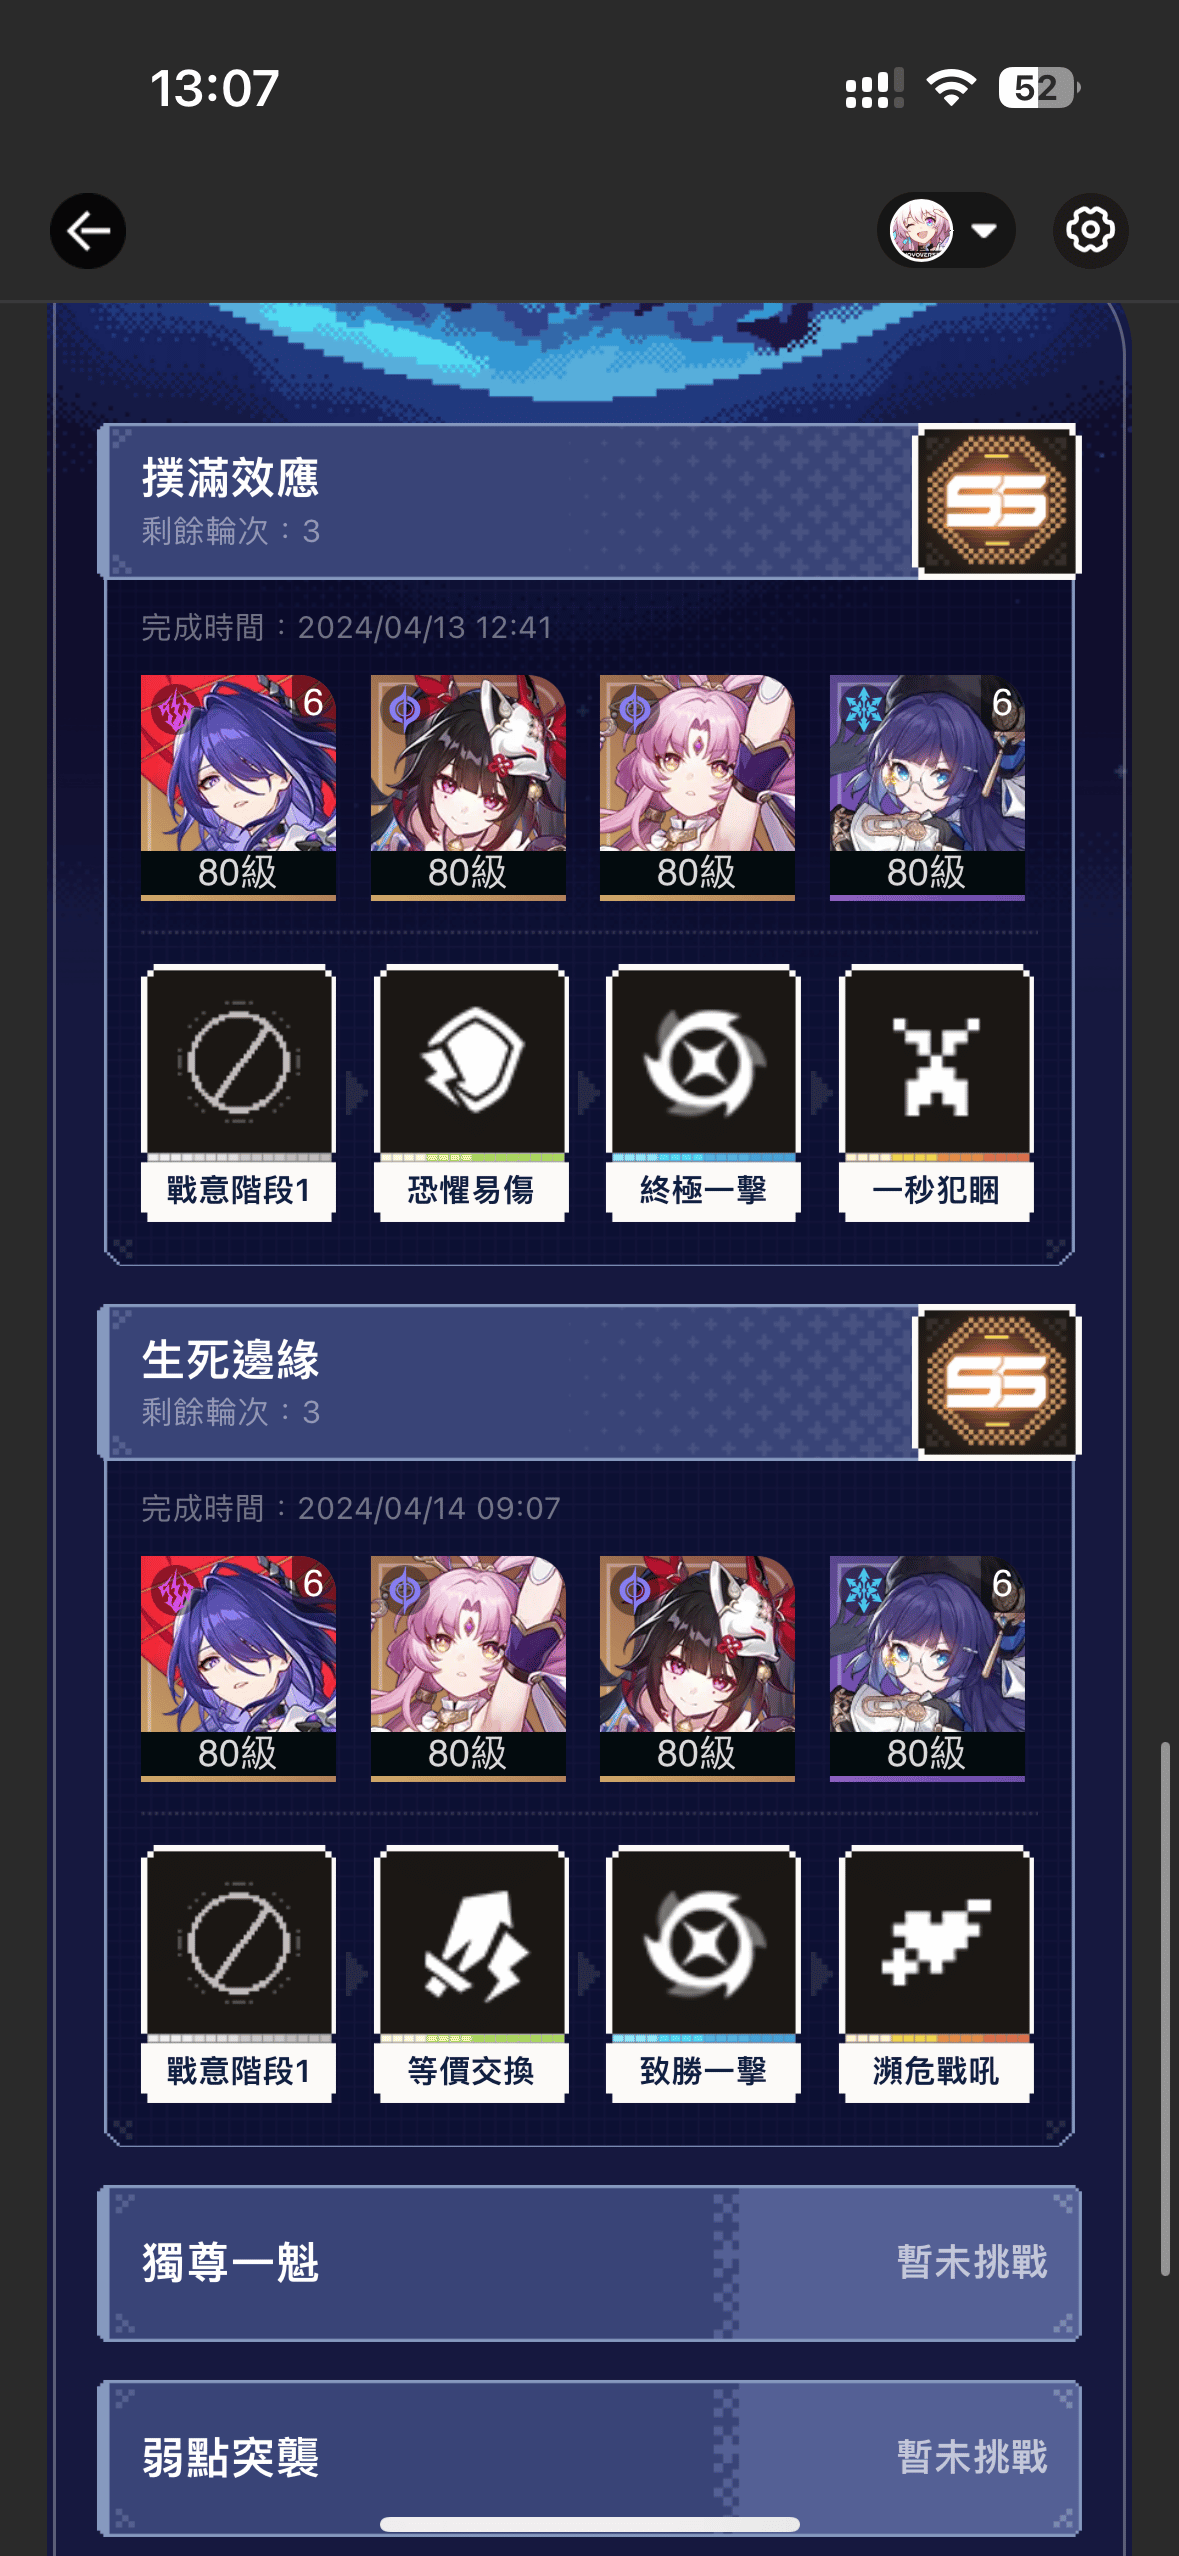Screen dimensions: 1179x2556
Task: Tap the SS rank badge of 撲滿效應
Action: (997, 501)
